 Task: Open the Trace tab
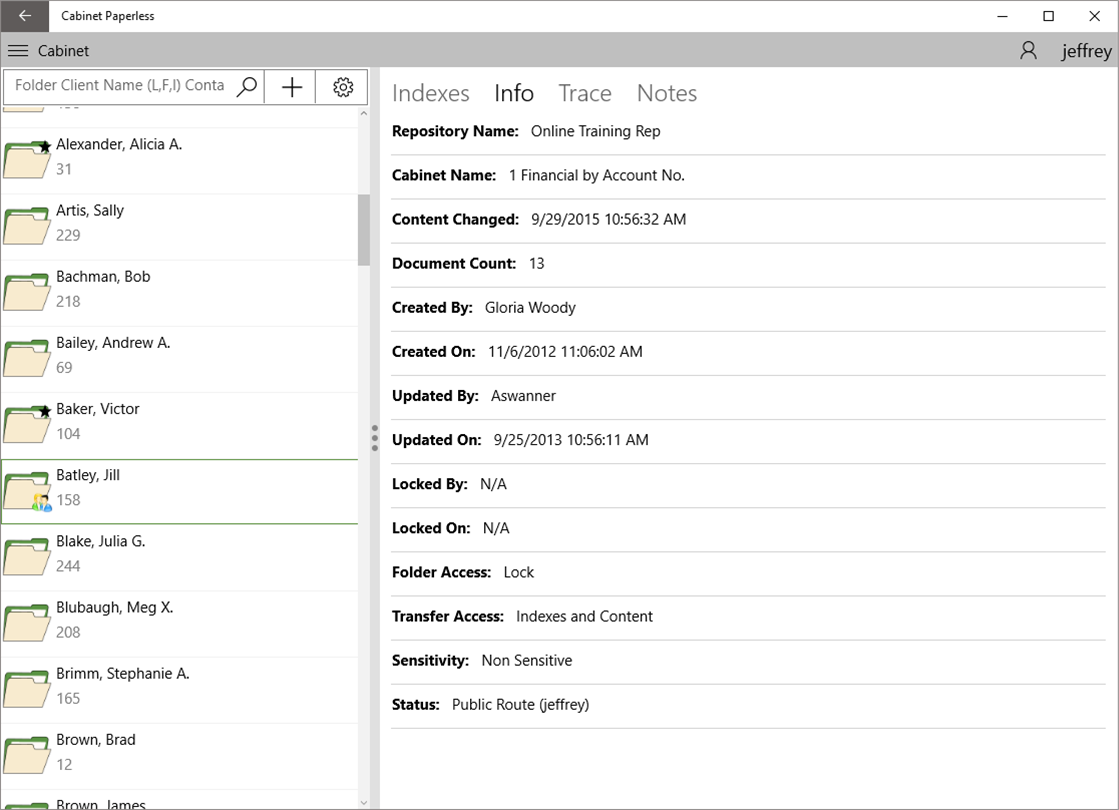click(584, 93)
